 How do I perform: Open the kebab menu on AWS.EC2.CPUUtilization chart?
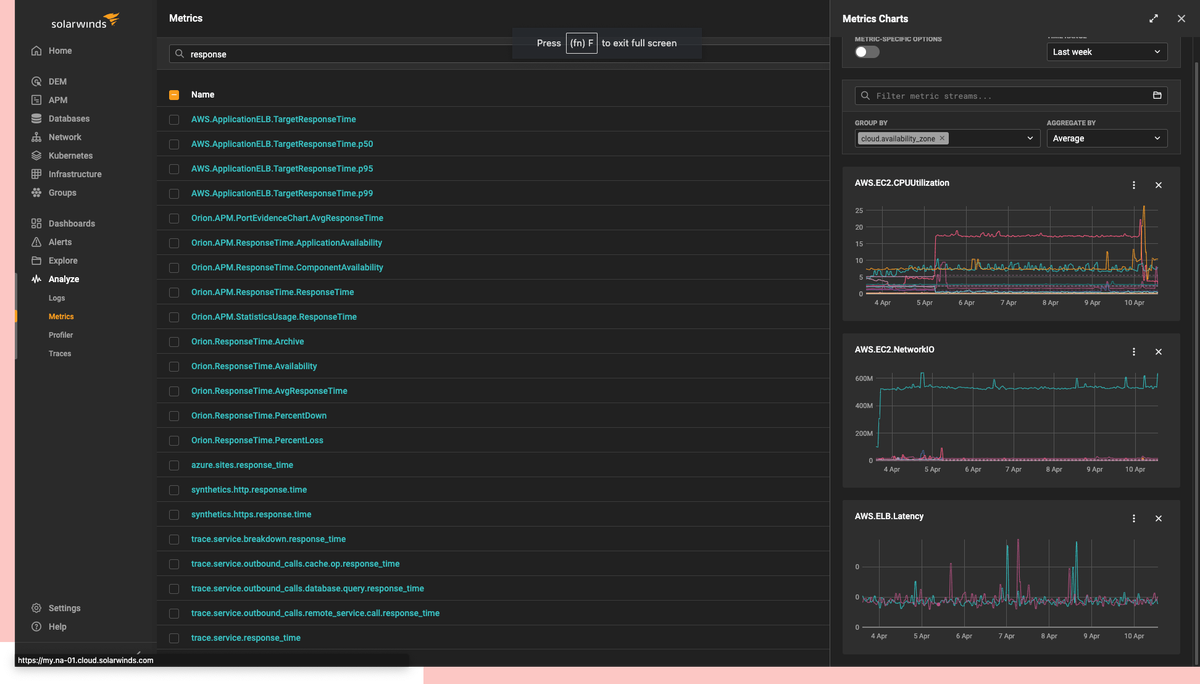tap(1133, 185)
